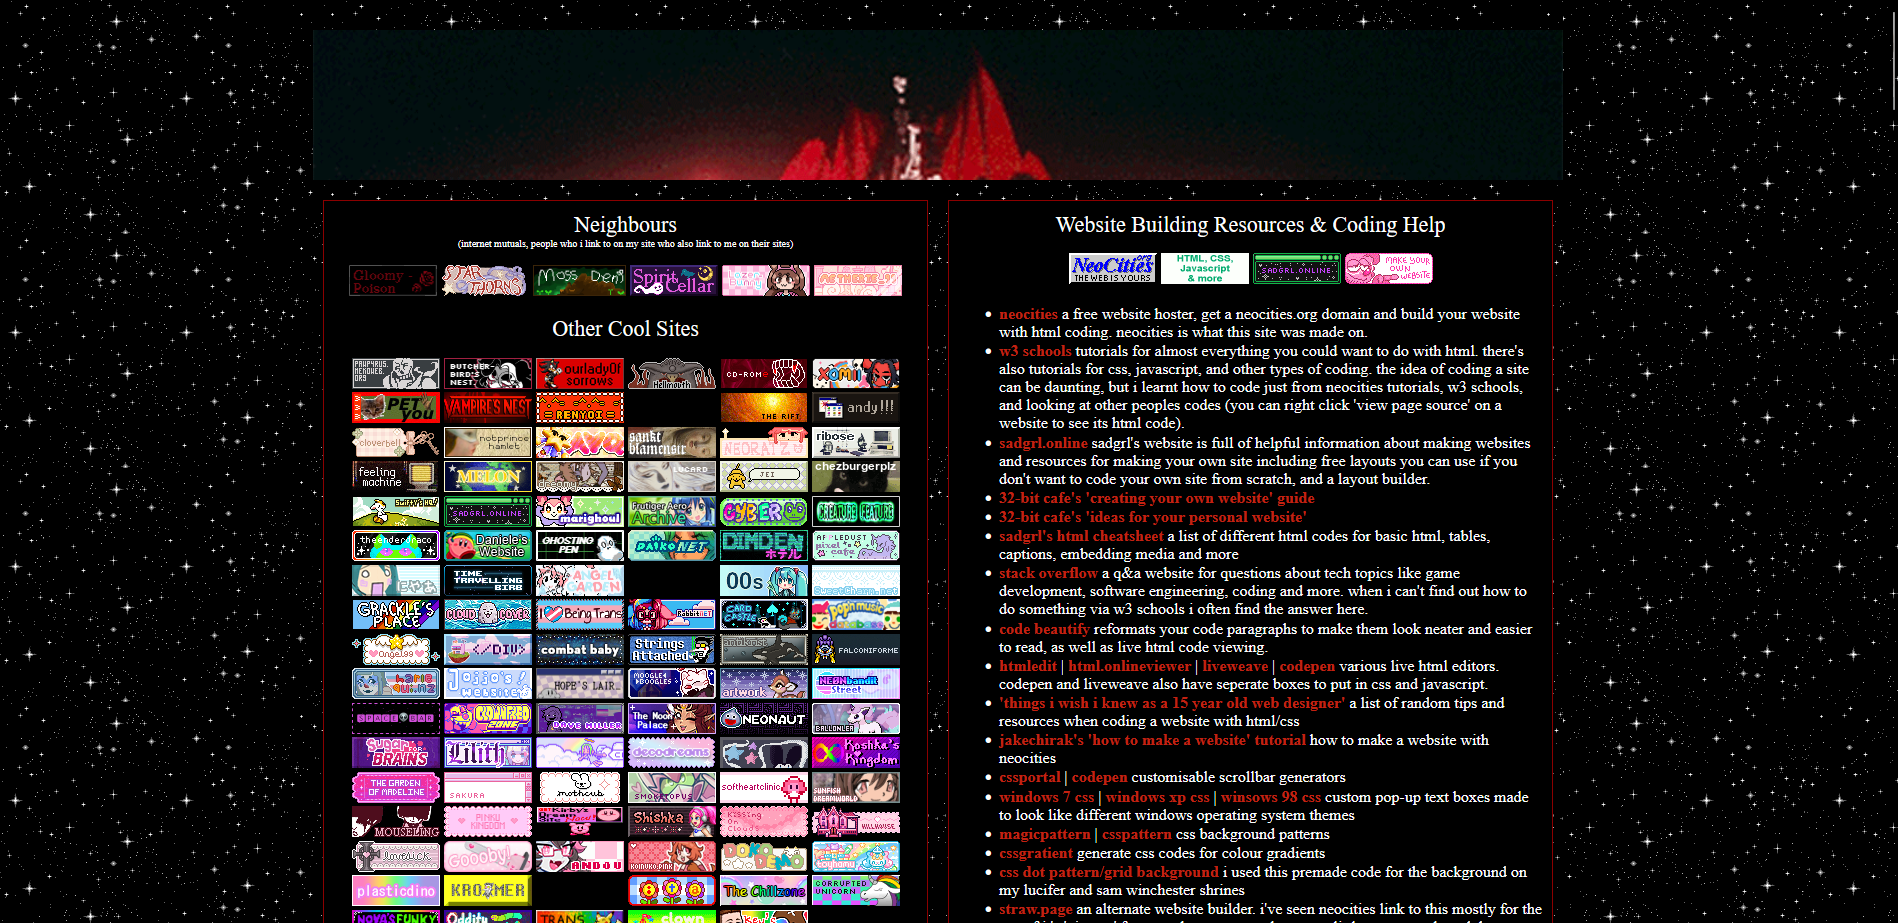Screen dimensions: 1898x923
Task: Click the w3 schools link
Action: coord(1034,351)
